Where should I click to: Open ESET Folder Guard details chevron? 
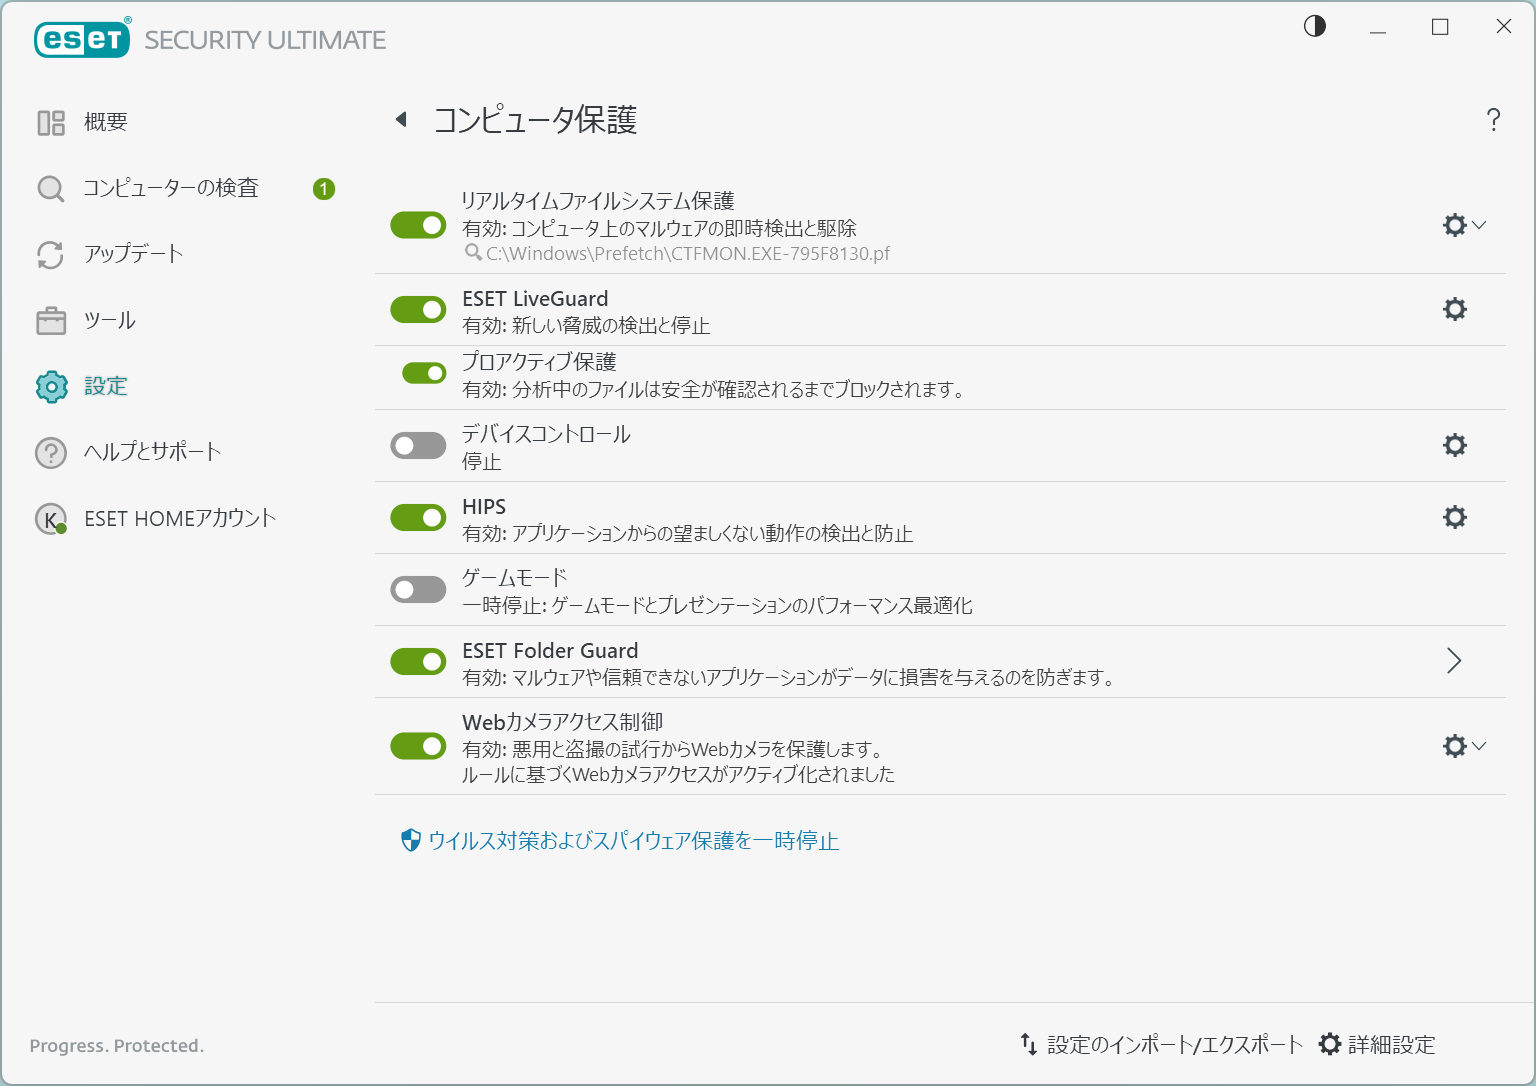pos(1454,661)
